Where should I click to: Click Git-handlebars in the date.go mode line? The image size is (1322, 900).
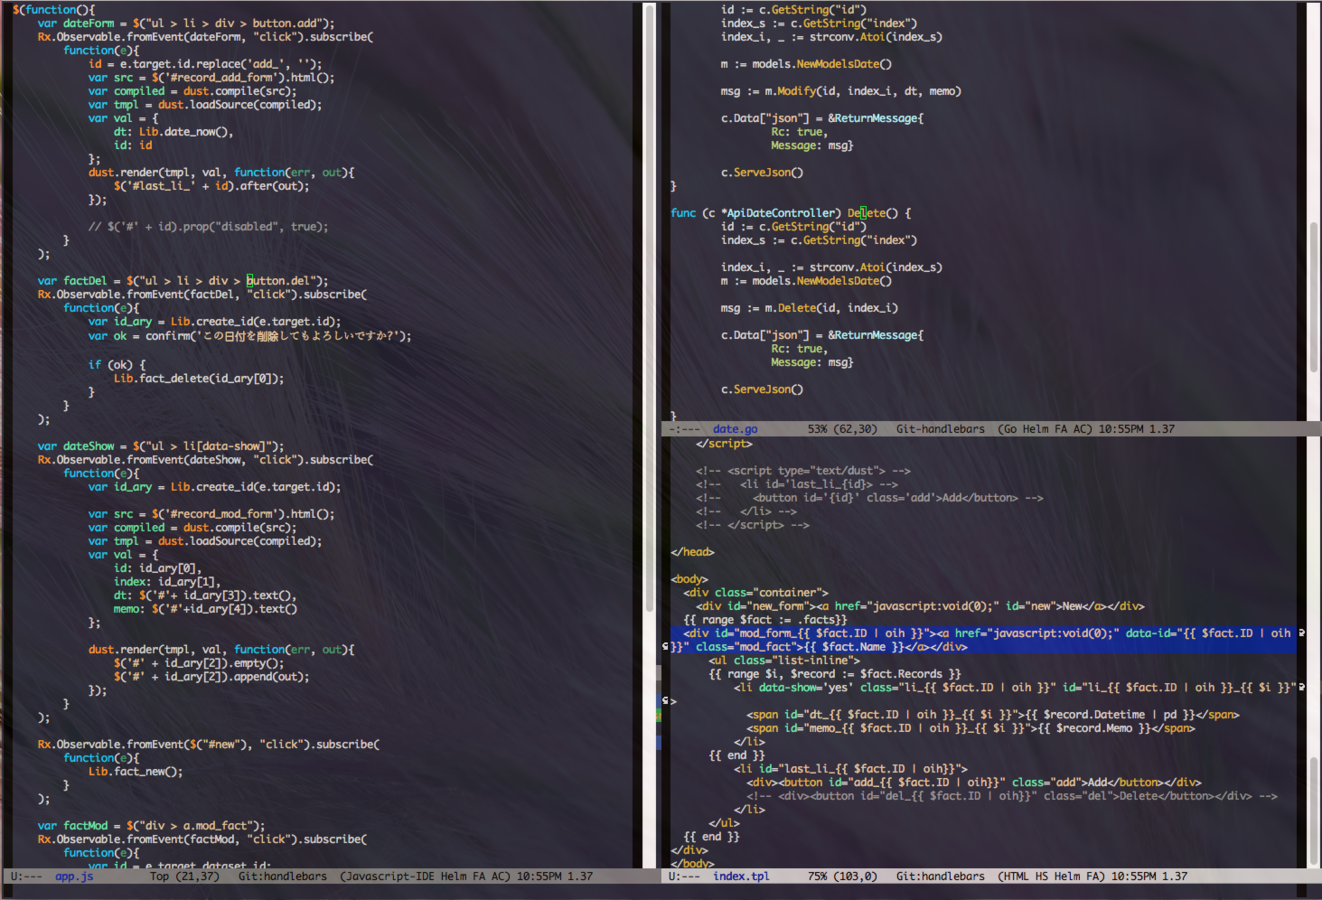(x=940, y=429)
